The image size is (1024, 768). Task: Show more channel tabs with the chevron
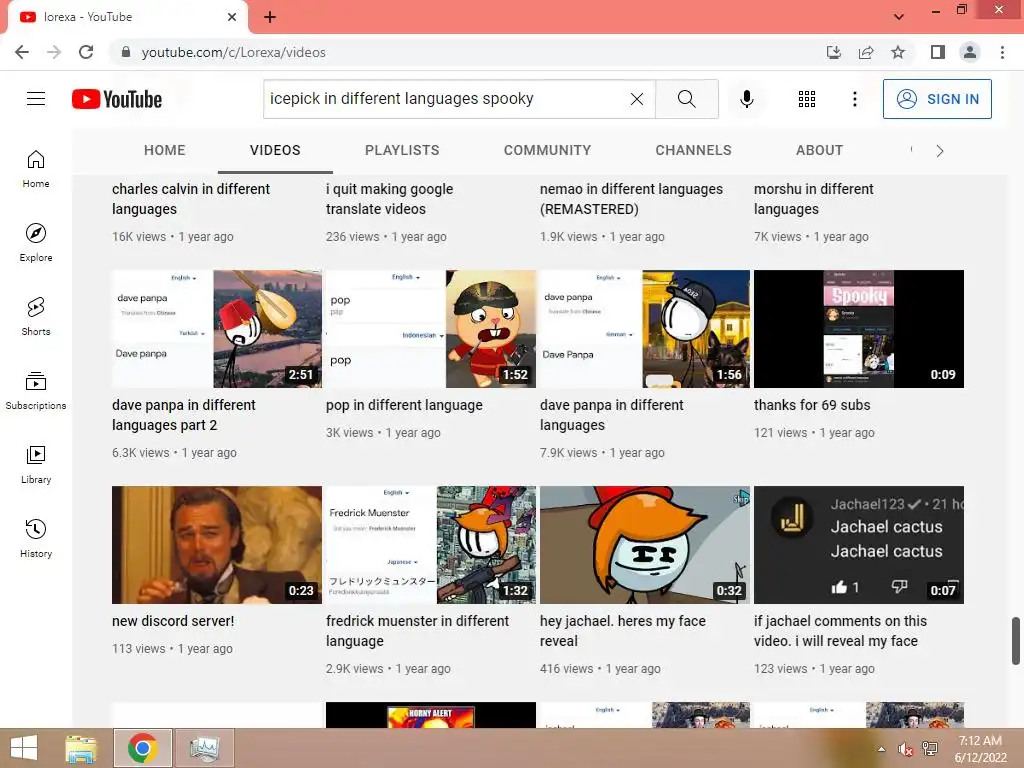click(940, 151)
